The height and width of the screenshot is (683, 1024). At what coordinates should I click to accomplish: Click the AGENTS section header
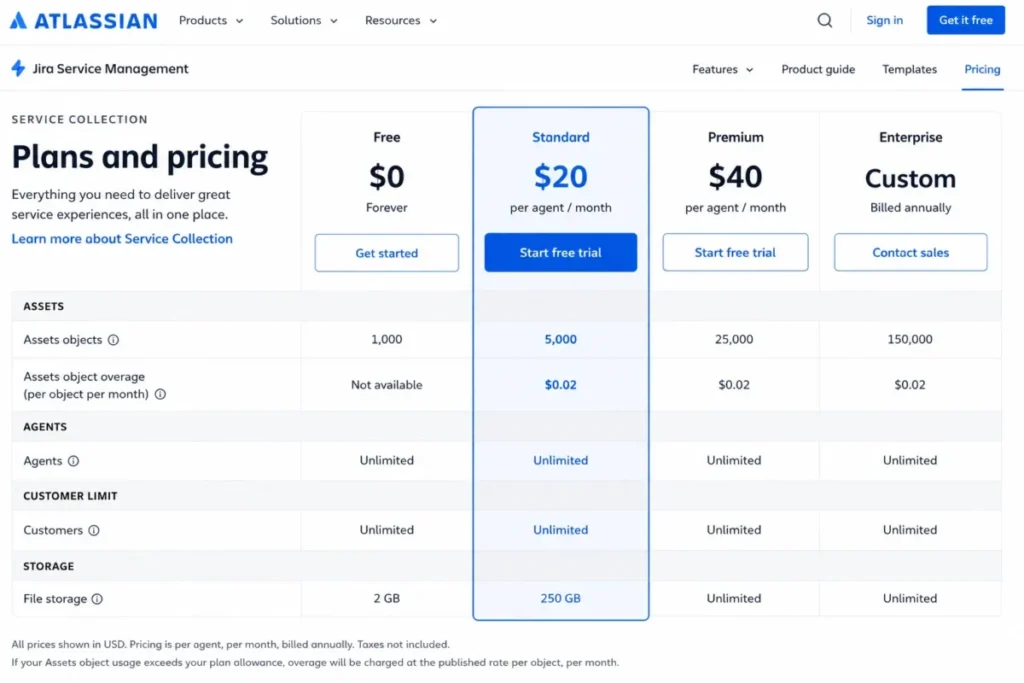[45, 427]
